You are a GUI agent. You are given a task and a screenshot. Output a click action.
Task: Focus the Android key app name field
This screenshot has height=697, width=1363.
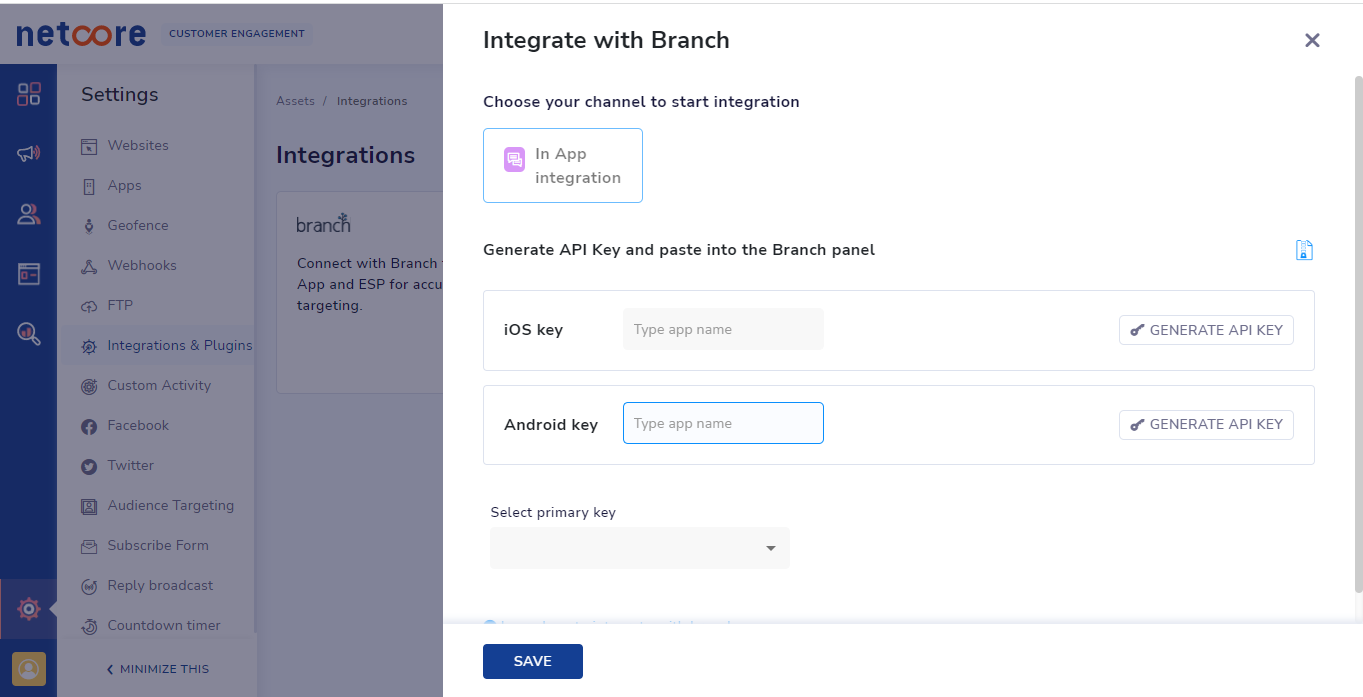click(722, 423)
